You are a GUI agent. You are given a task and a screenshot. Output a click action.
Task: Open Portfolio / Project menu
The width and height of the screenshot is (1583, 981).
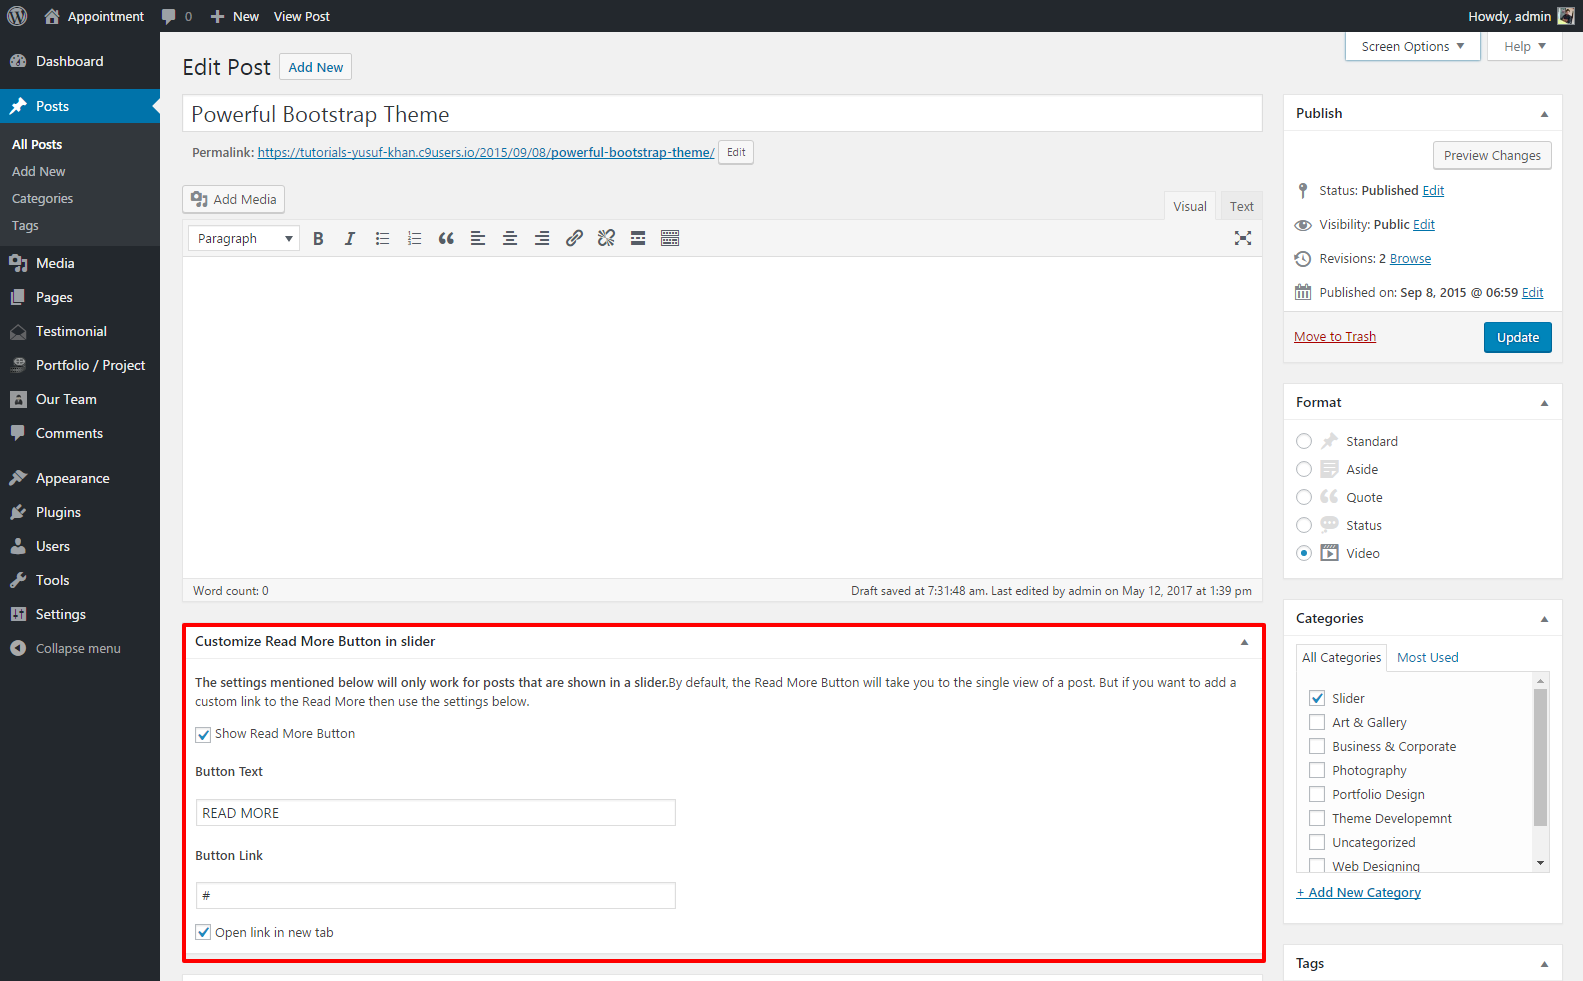click(80, 365)
